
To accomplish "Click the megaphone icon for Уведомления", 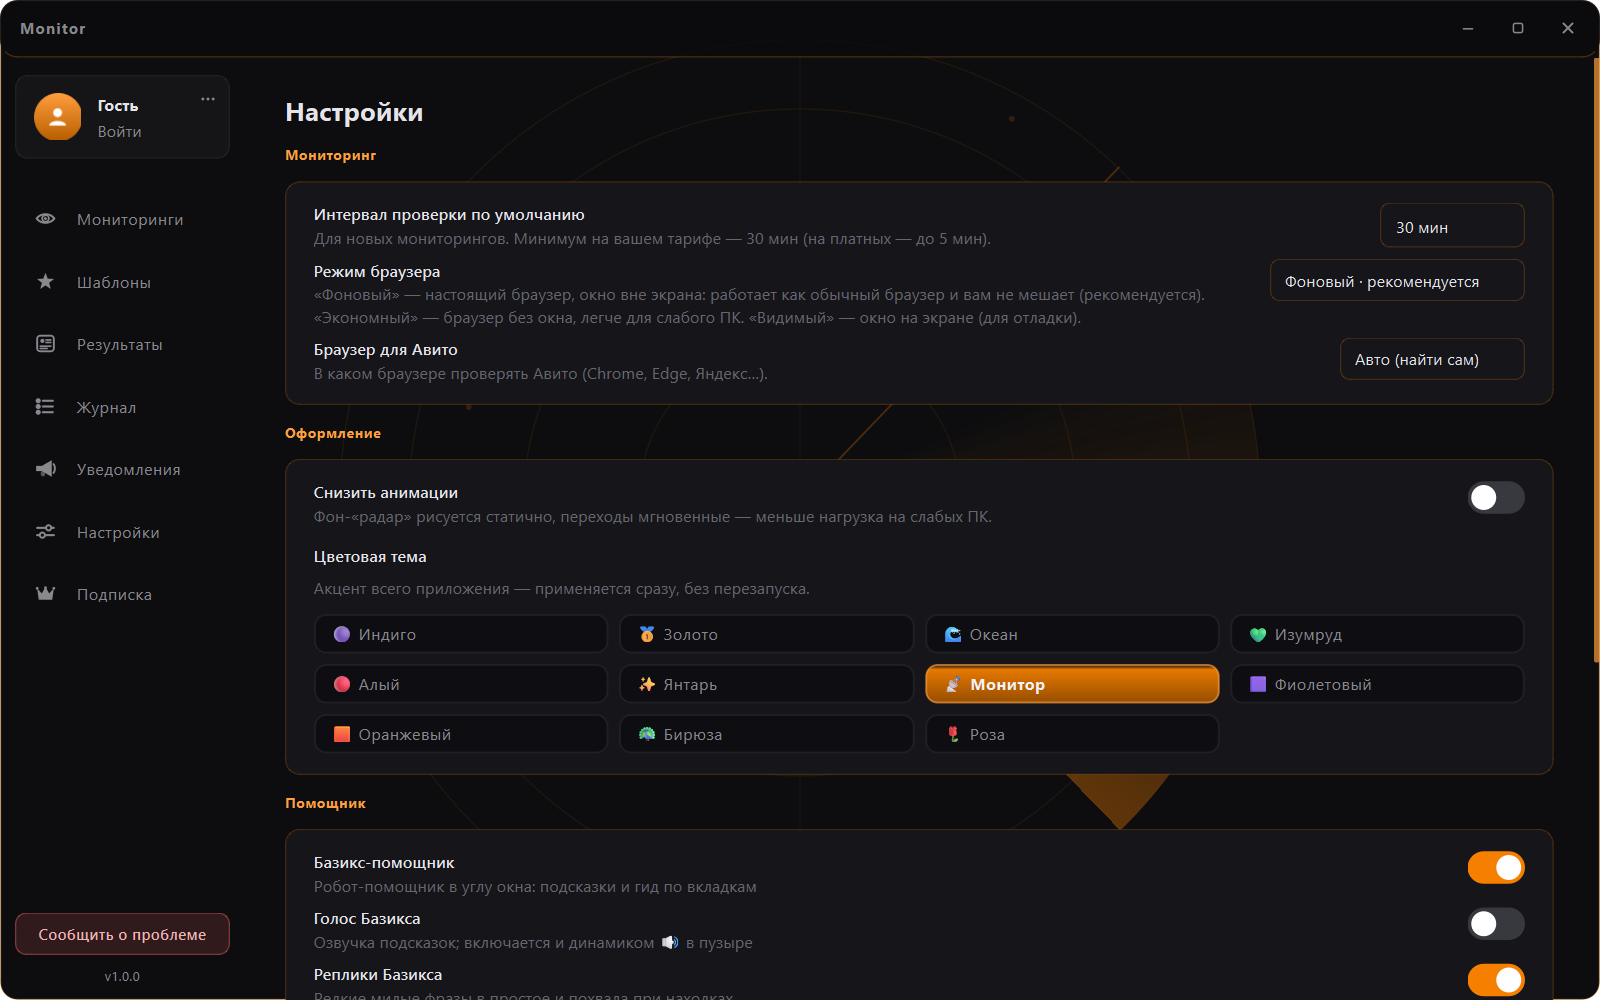I will pos(45,469).
